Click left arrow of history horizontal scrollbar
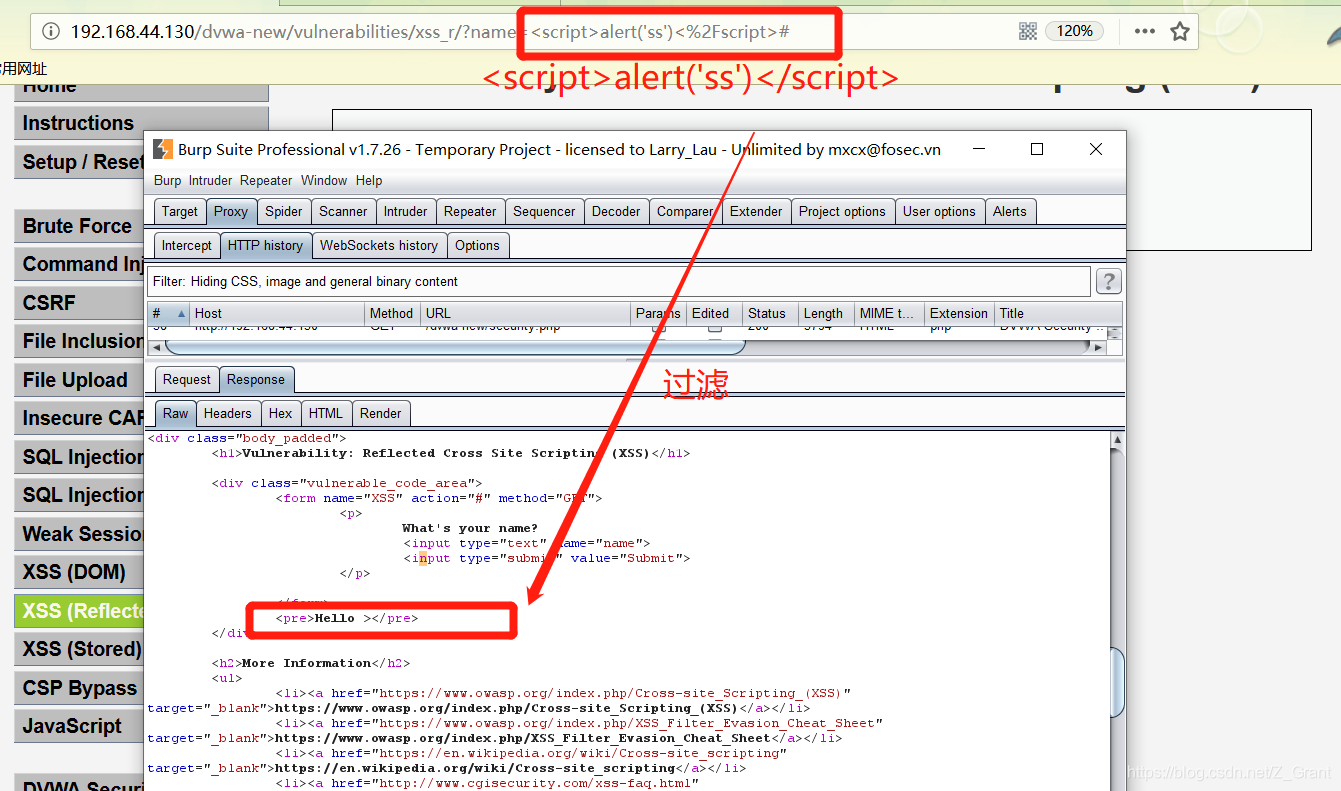Screen dimensions: 1341x791 pyautogui.click(x=155, y=347)
